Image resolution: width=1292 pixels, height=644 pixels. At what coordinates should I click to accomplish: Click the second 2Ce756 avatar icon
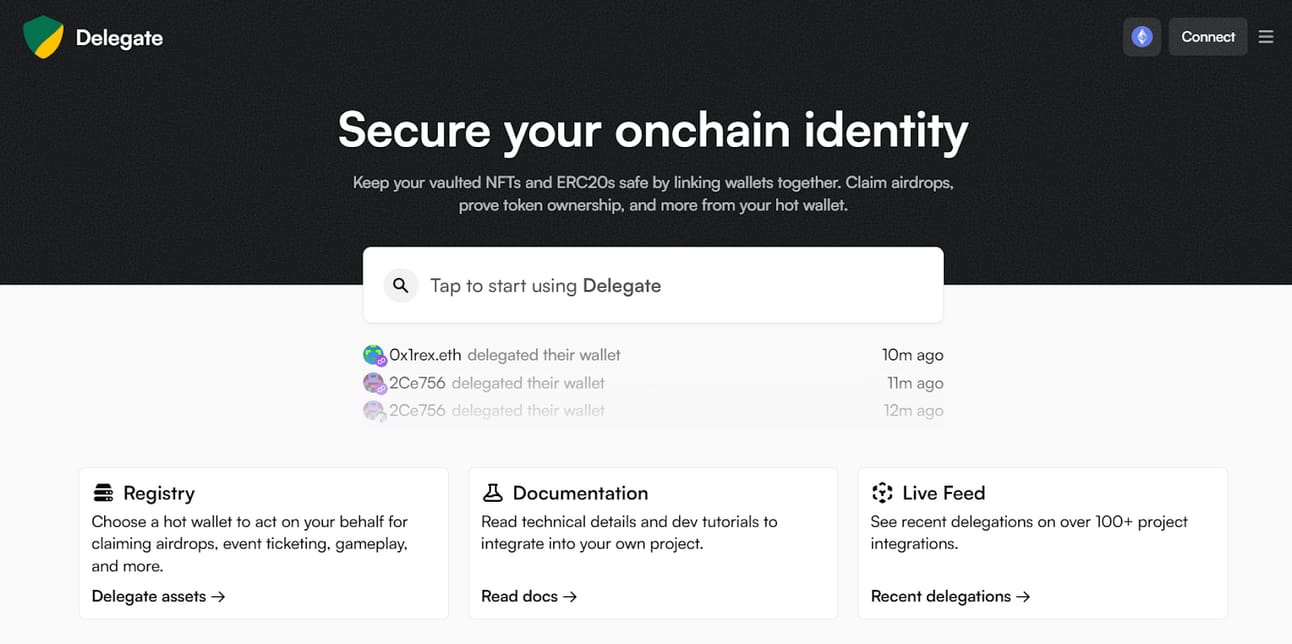(373, 410)
